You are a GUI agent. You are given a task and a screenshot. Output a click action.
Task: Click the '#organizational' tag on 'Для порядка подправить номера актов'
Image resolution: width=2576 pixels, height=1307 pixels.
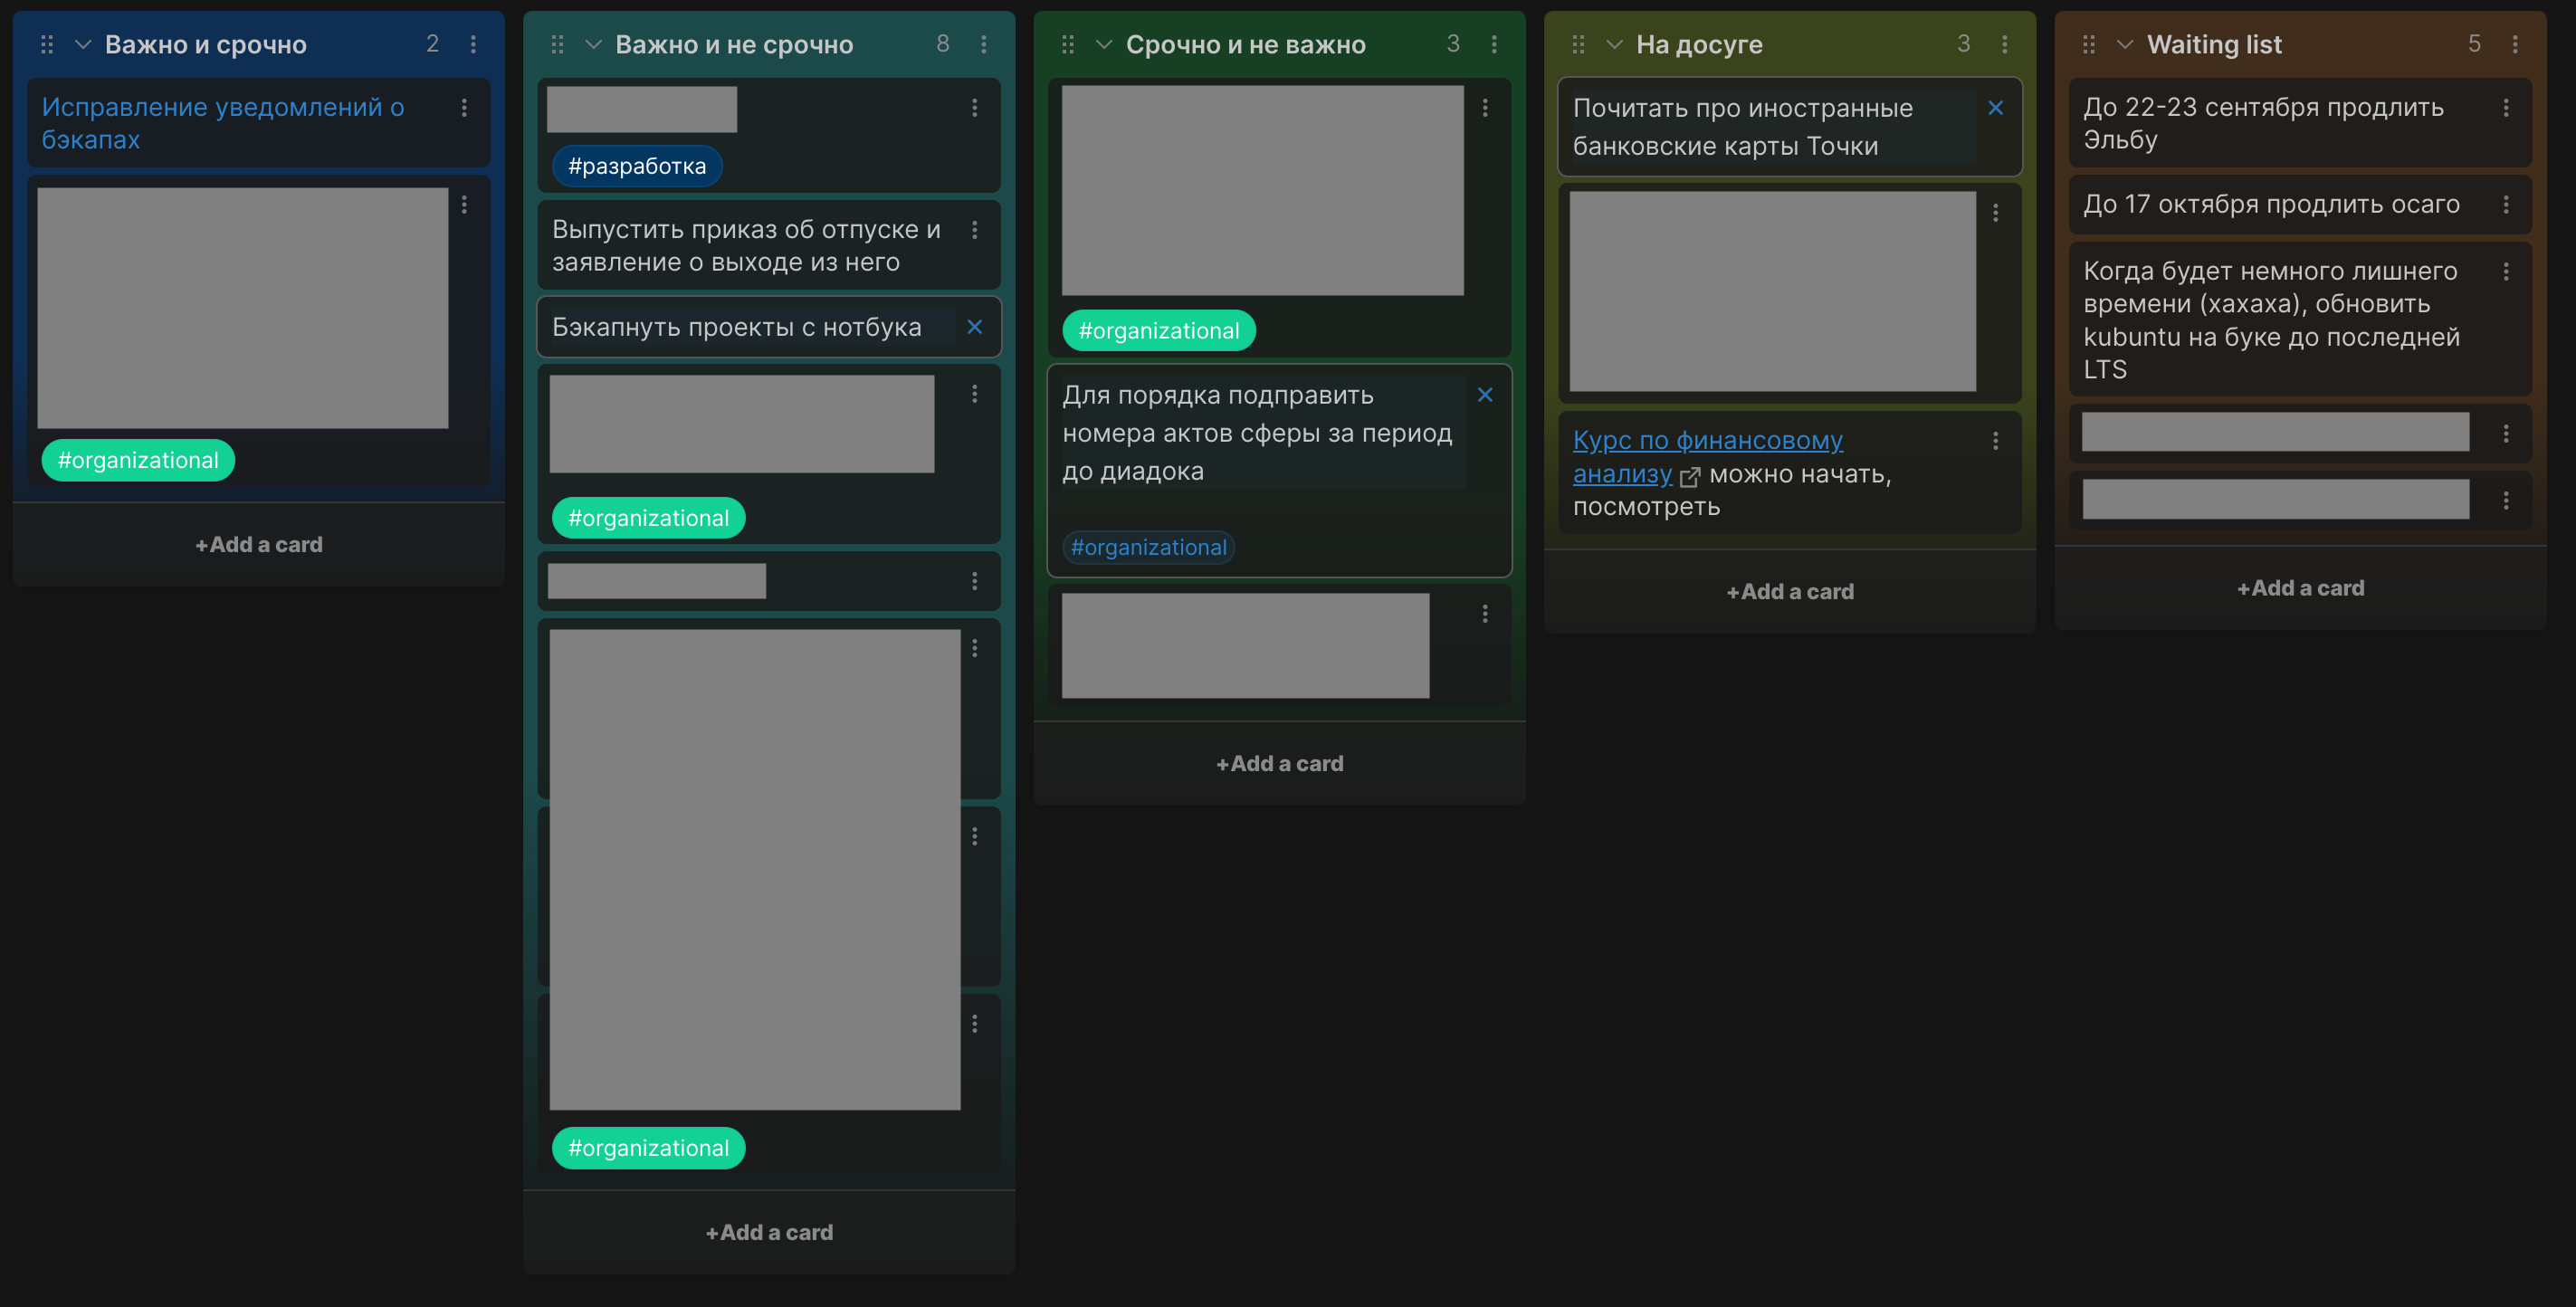coord(1147,545)
